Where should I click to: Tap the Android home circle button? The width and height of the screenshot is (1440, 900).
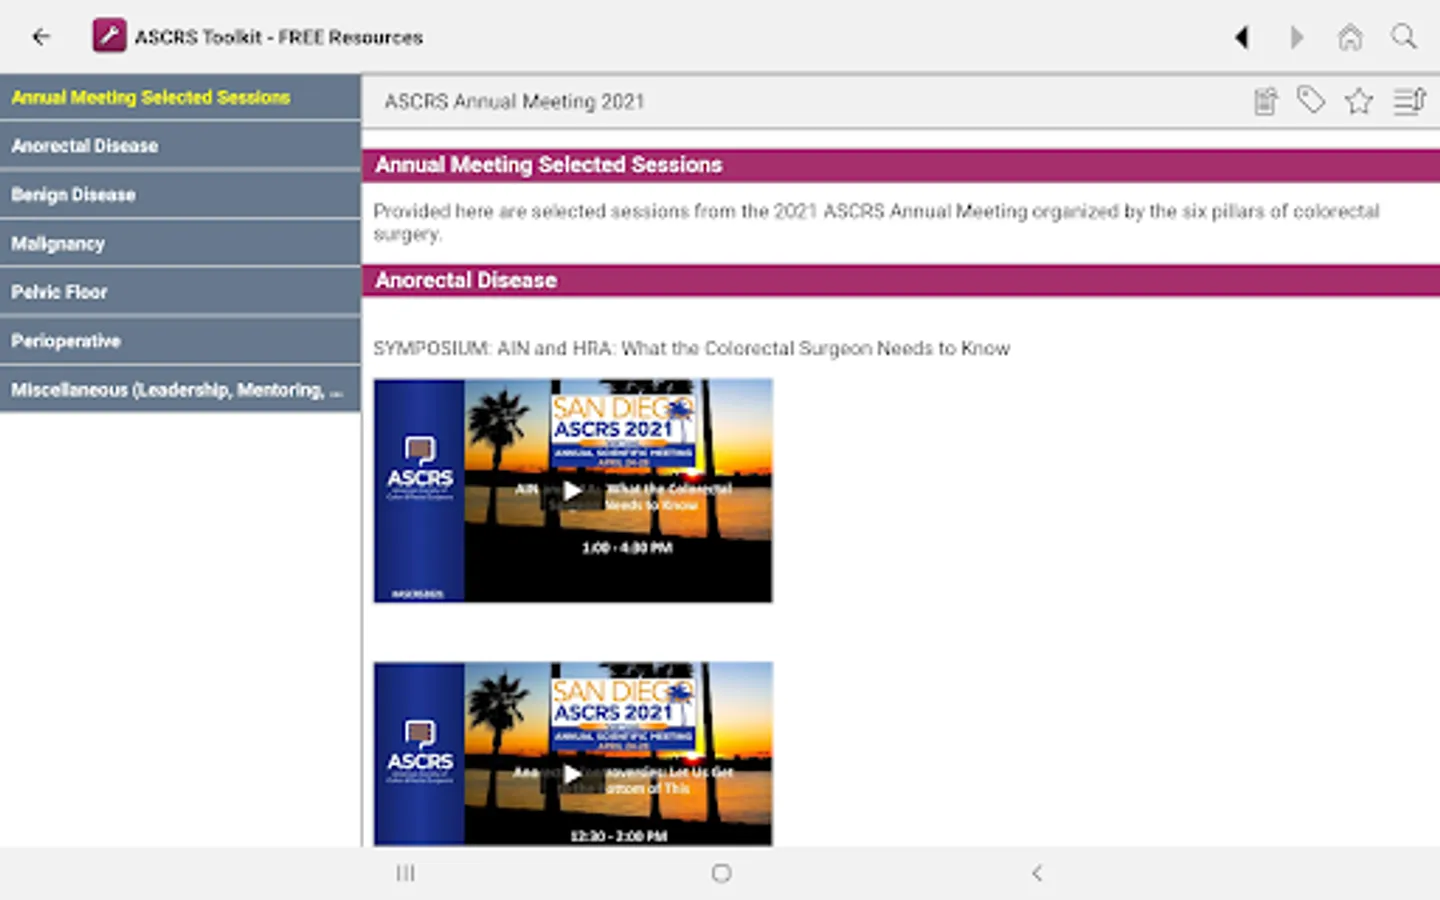pos(721,873)
